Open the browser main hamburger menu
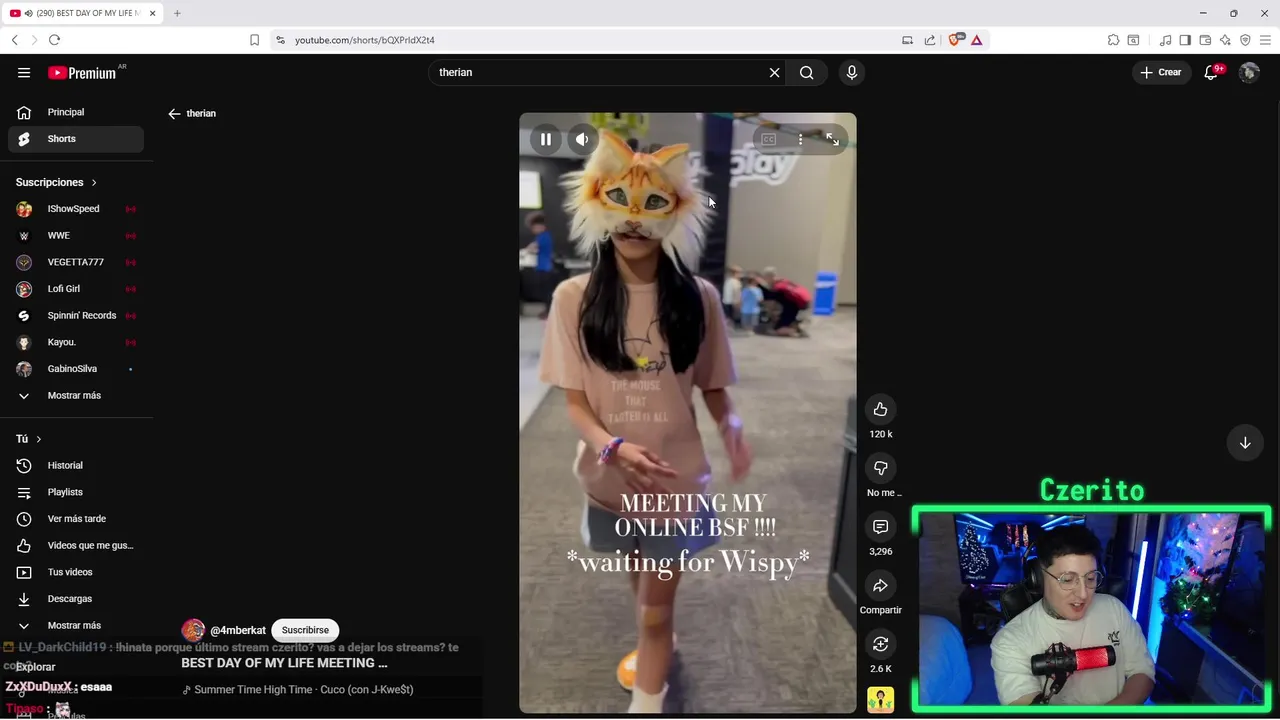 (1265, 40)
